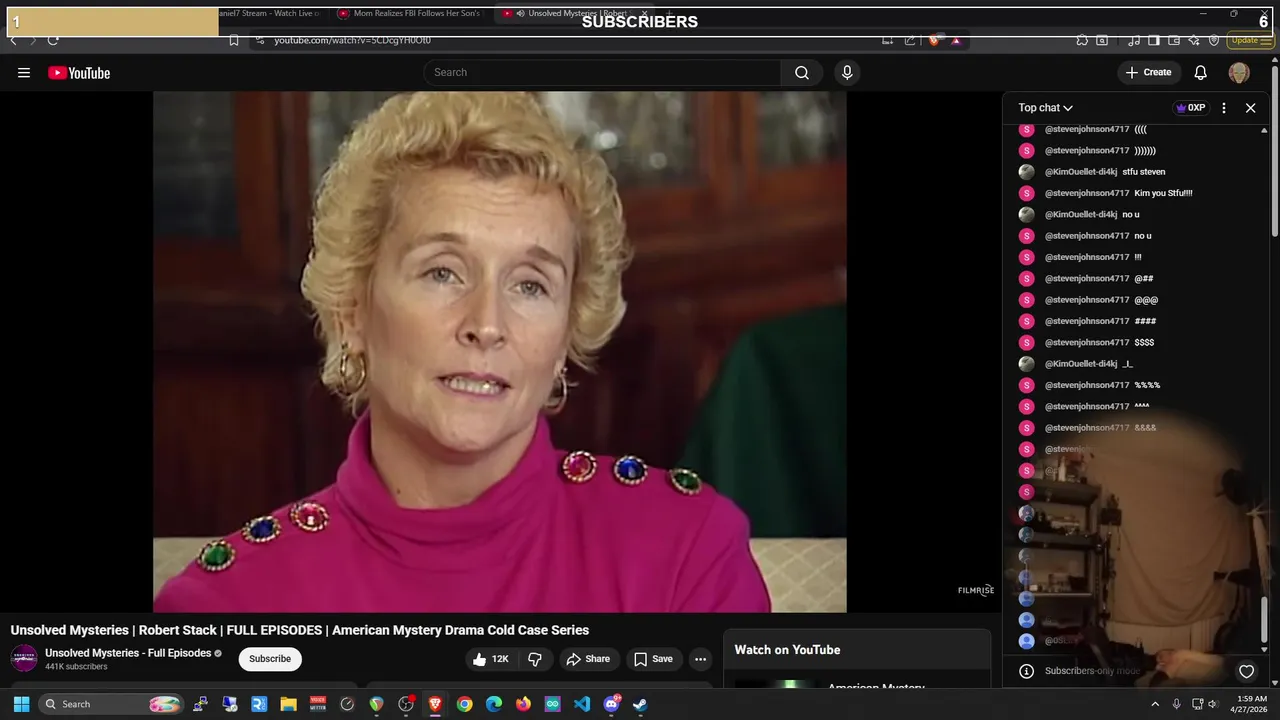The height and width of the screenshot is (720, 1280).
Task: Open chat options three-dot menu
Action: [1224, 108]
